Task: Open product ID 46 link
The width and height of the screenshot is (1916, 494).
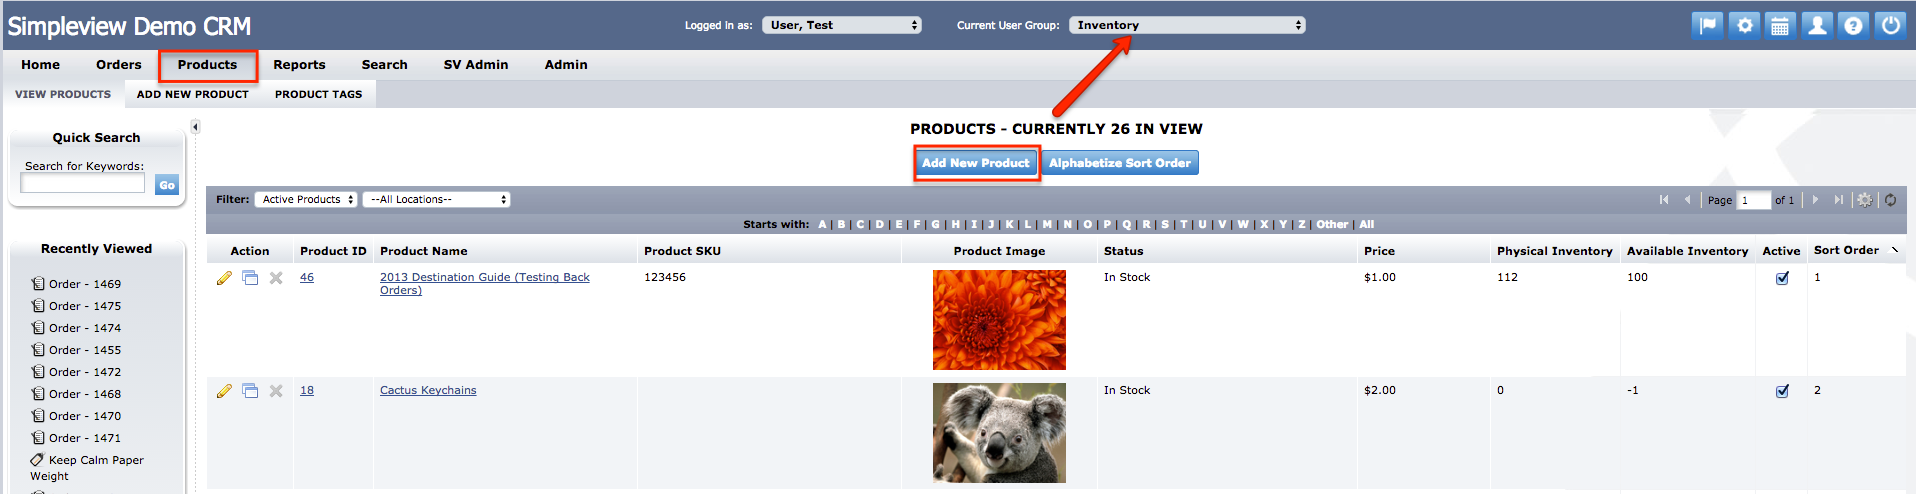Action: 307,278
